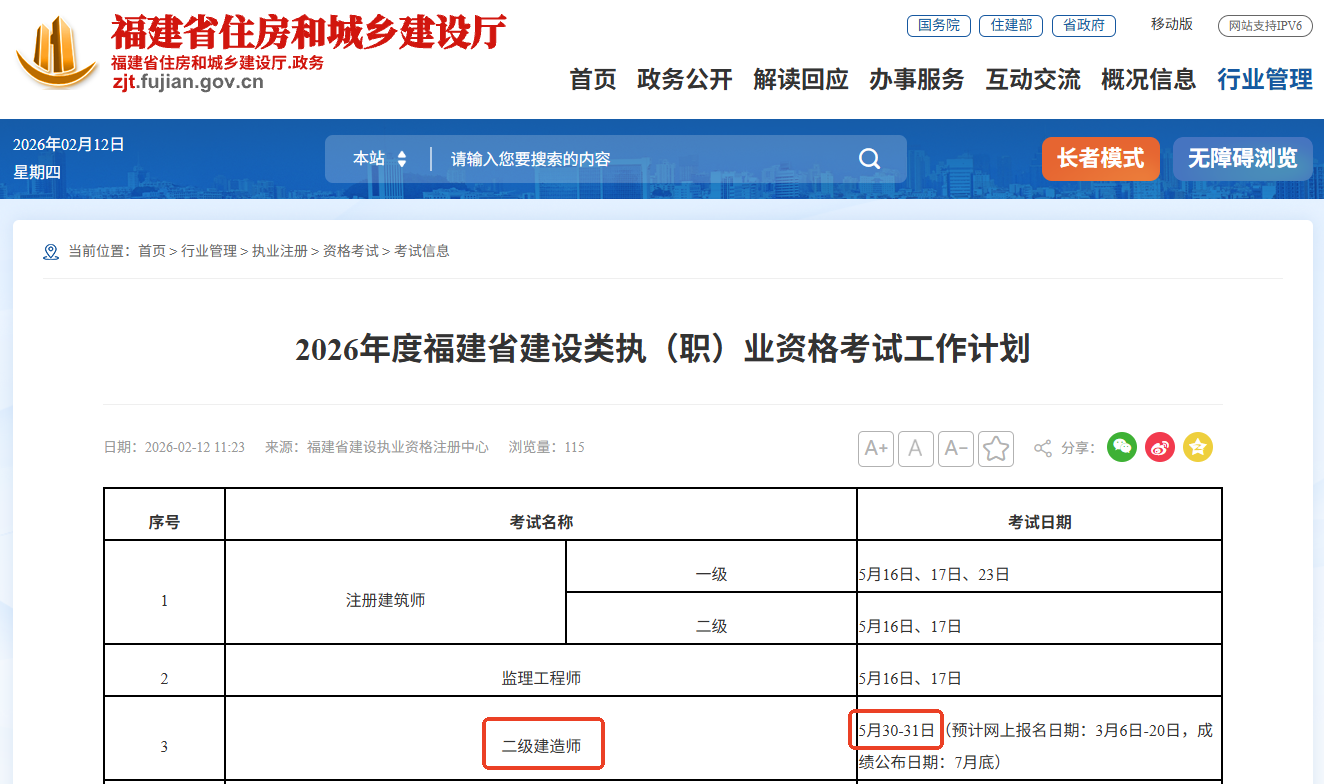
Task: Switch to the 首页 menu item
Action: pyautogui.click(x=592, y=80)
